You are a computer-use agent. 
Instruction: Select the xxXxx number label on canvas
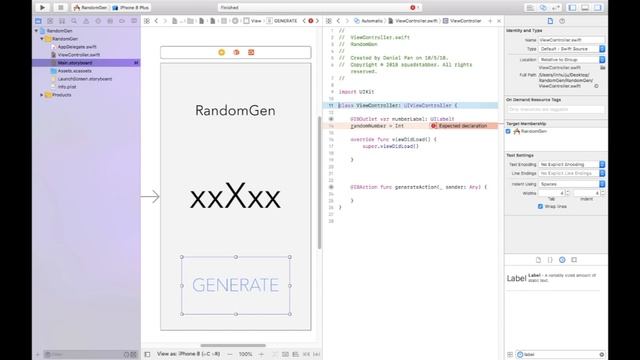[x=236, y=197]
